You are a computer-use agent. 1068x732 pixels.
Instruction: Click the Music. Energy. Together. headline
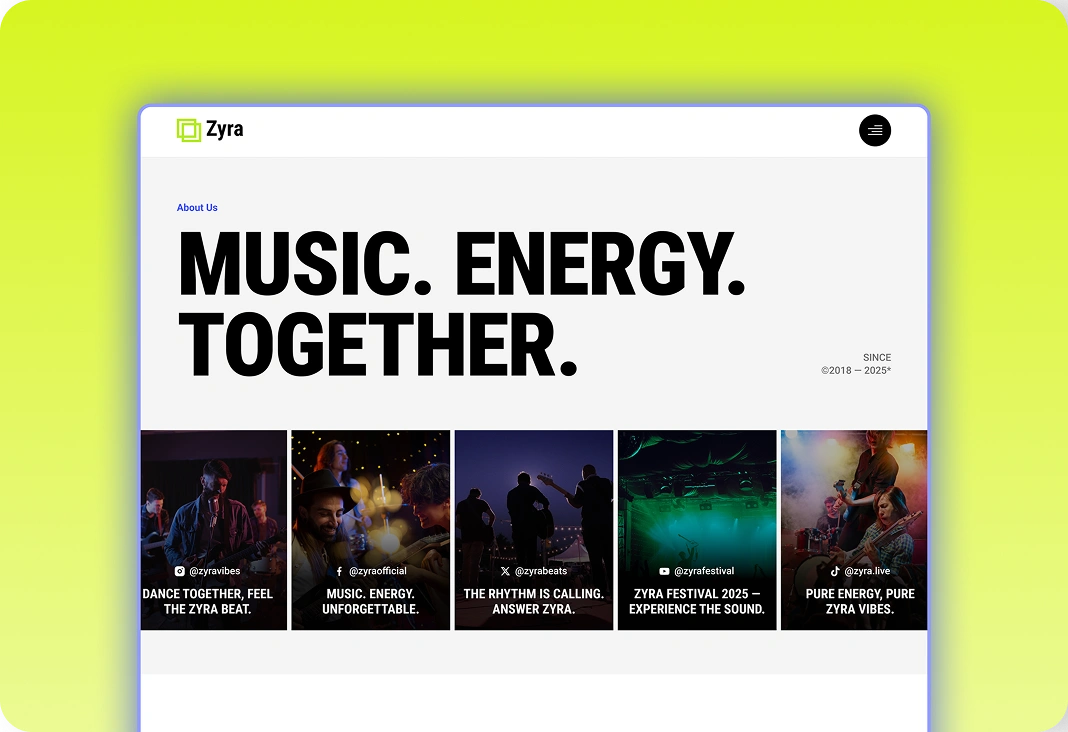(x=461, y=304)
